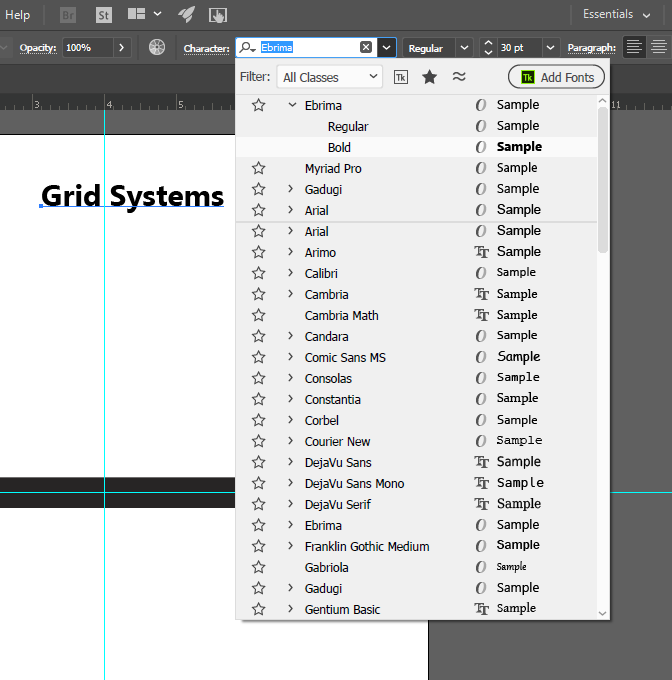
Task: Open the Character panel link
Action: (206, 48)
